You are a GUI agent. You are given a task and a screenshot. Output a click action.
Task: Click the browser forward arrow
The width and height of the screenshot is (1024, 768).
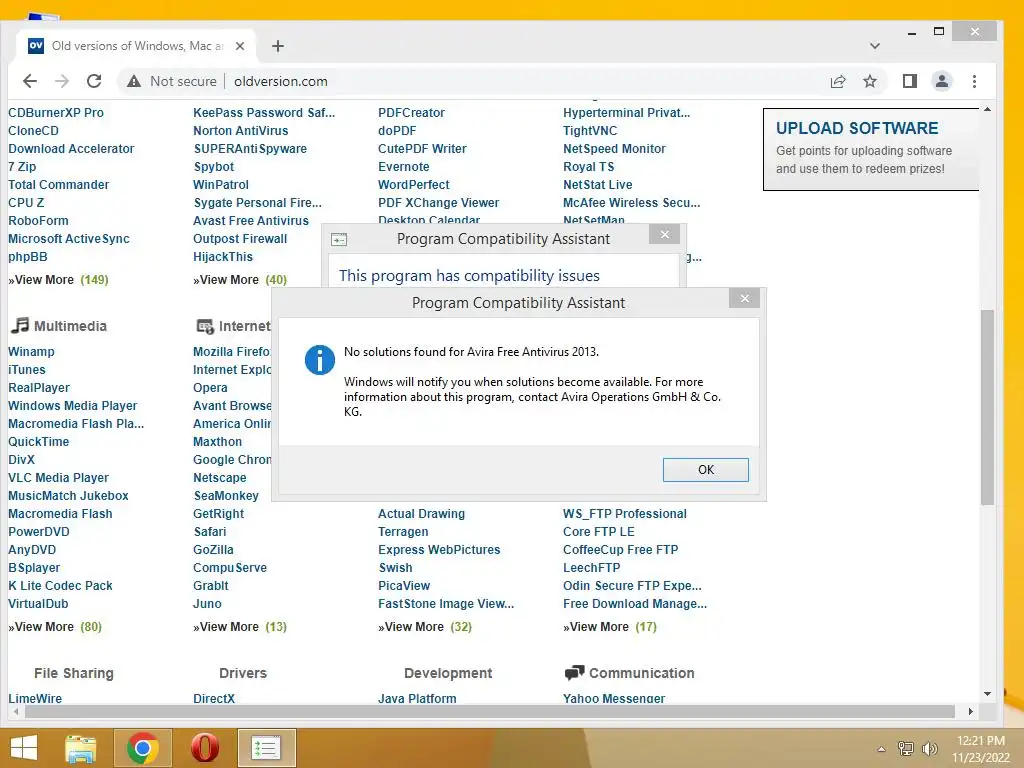coord(62,81)
